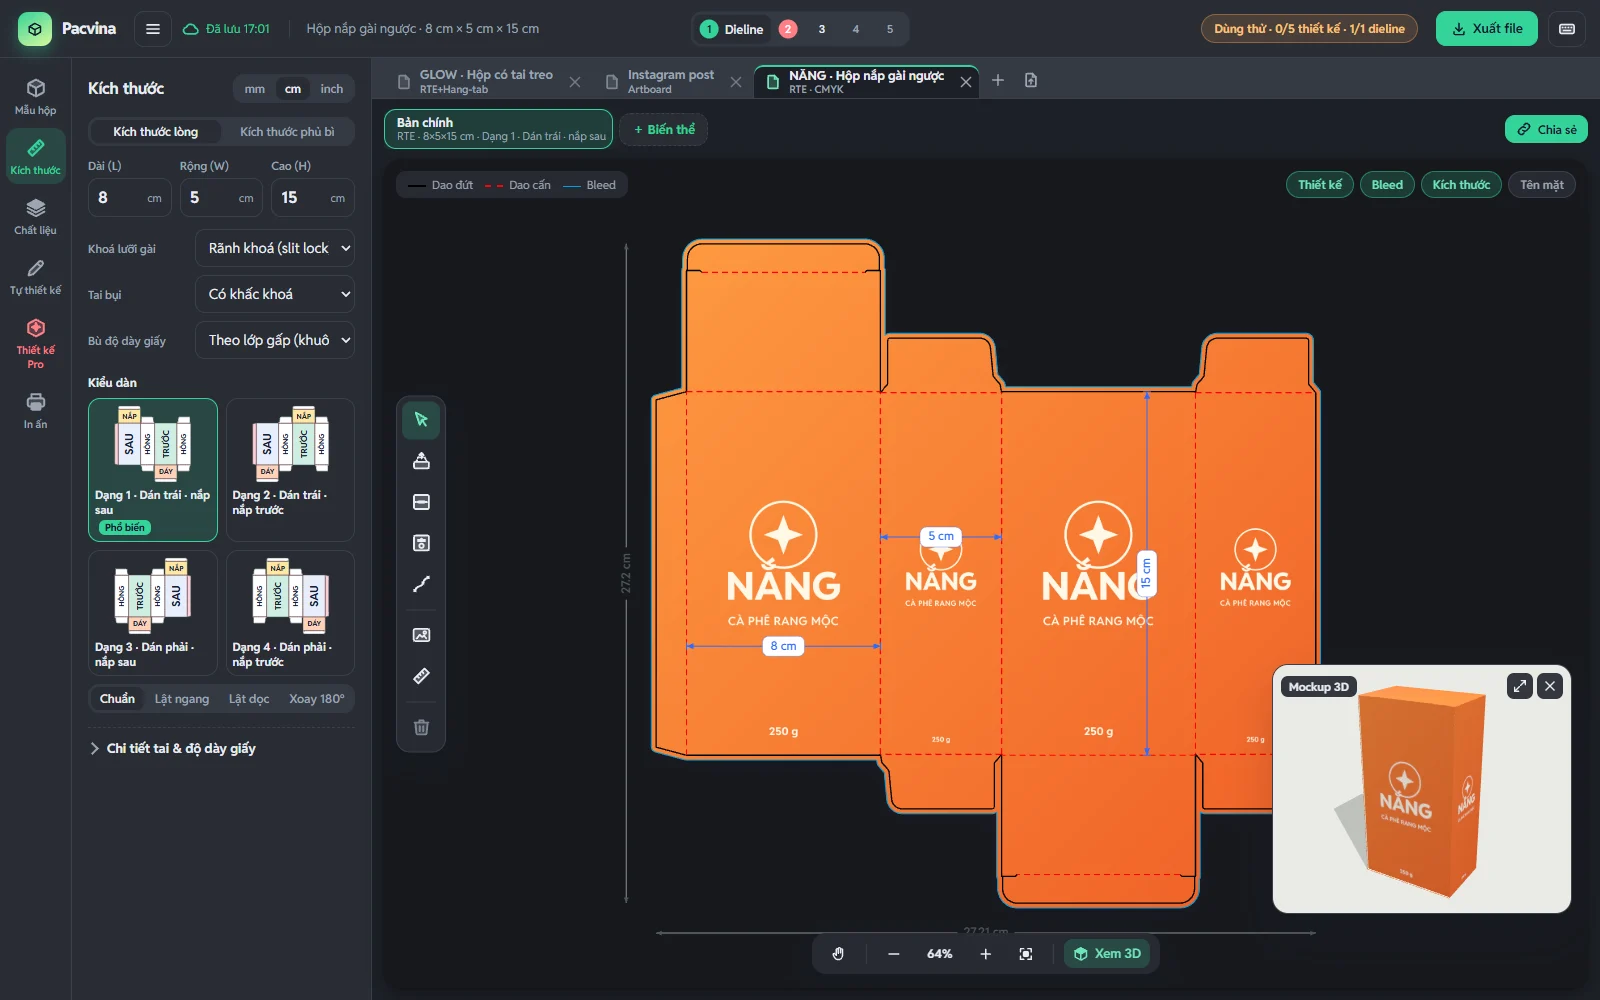Switch units to mm

pyautogui.click(x=255, y=89)
